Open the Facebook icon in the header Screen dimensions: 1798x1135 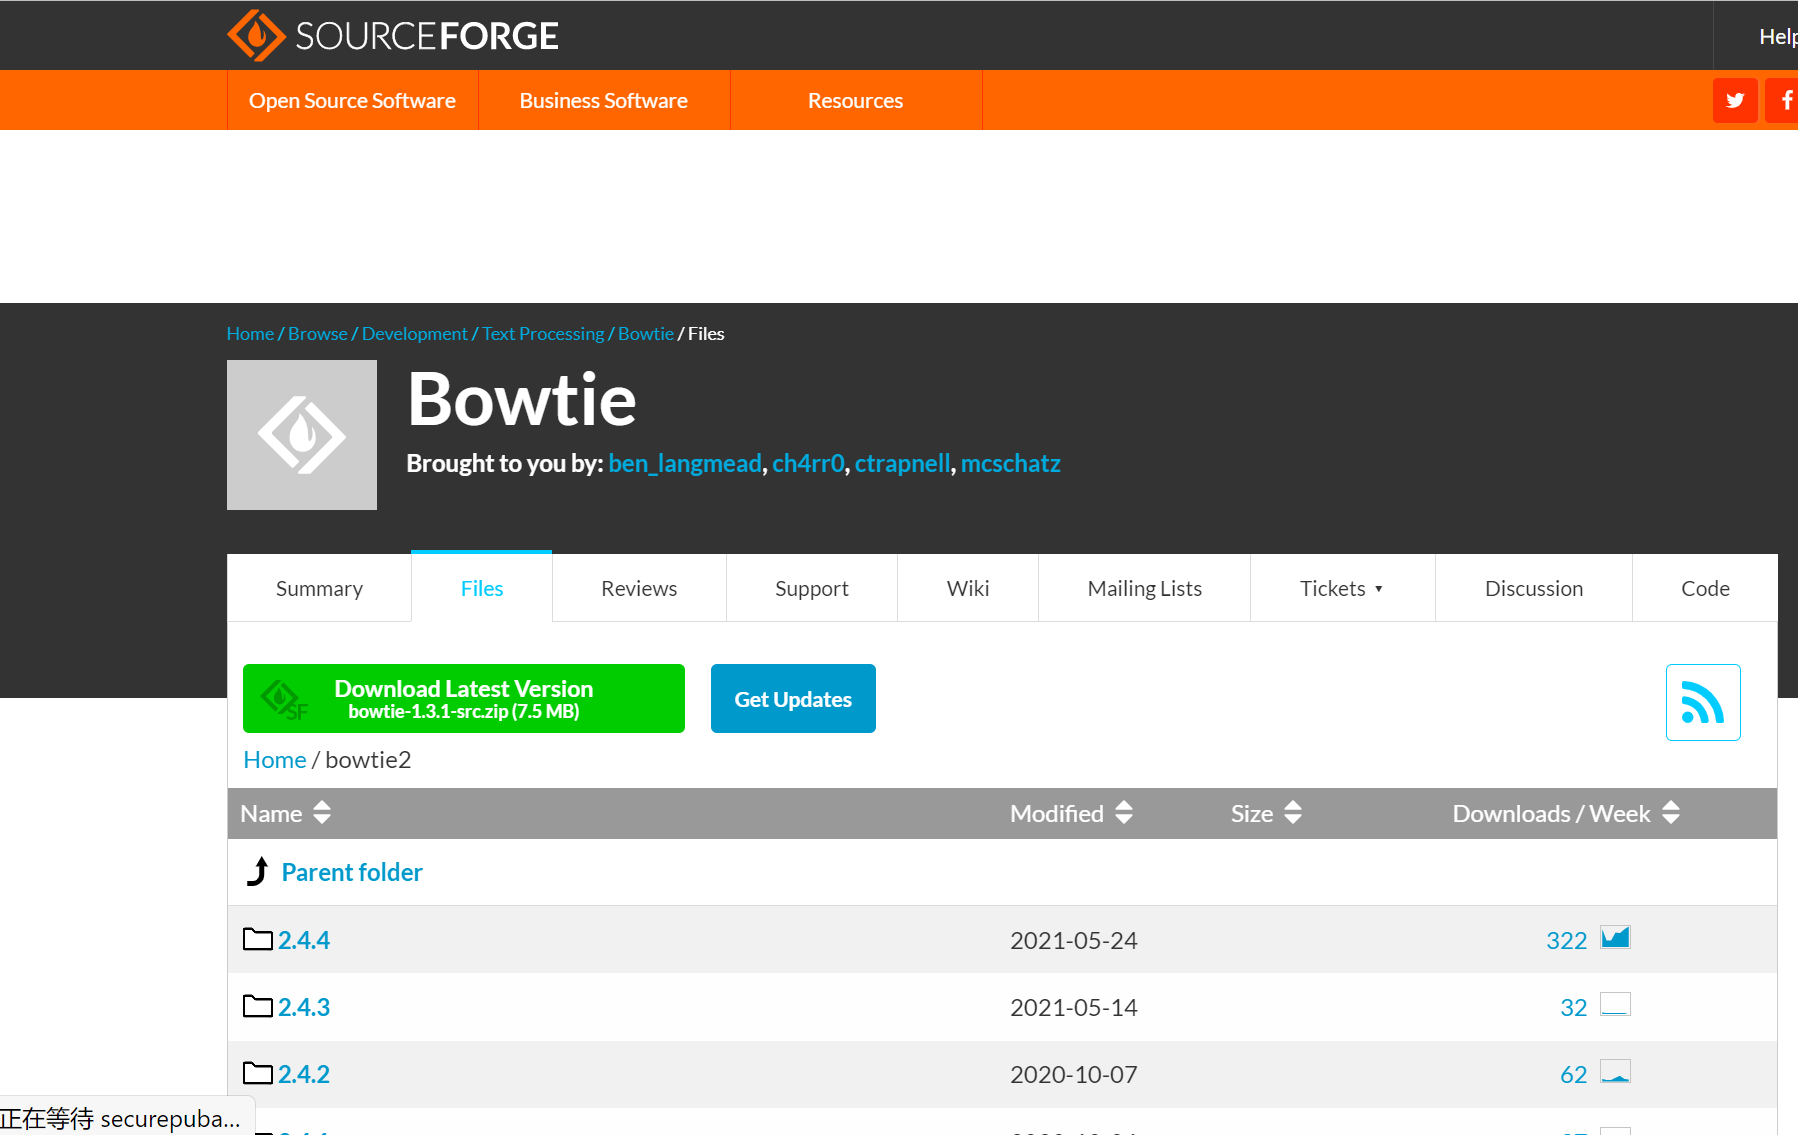[x=1787, y=100]
